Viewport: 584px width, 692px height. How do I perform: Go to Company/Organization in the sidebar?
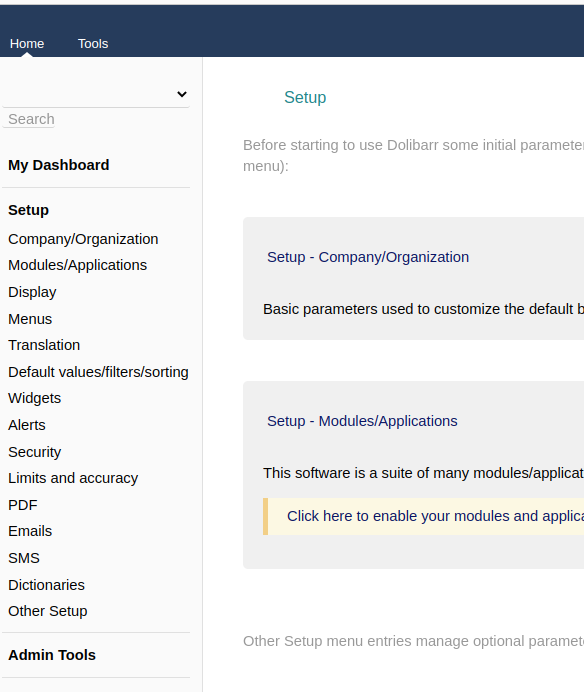pyautogui.click(x=83, y=239)
